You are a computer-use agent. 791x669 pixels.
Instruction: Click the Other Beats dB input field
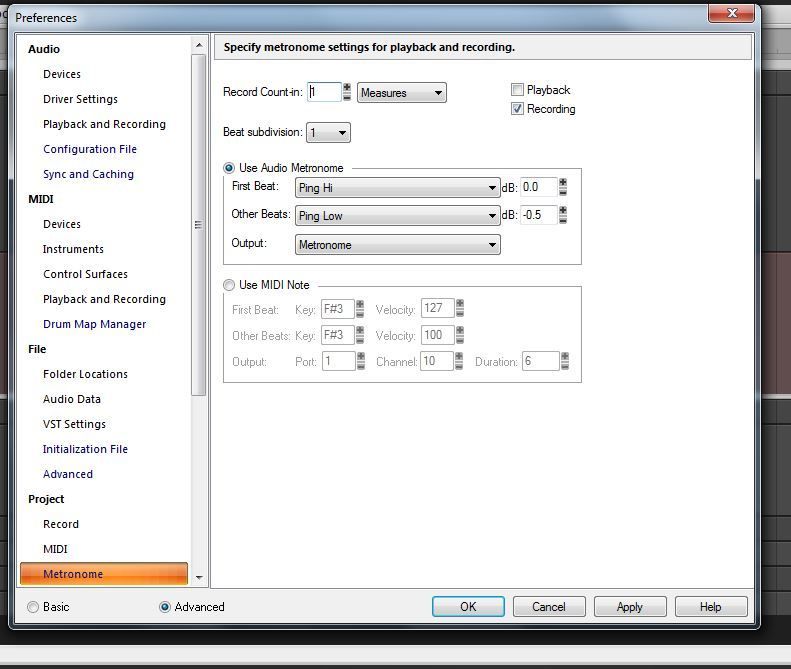click(x=538, y=215)
